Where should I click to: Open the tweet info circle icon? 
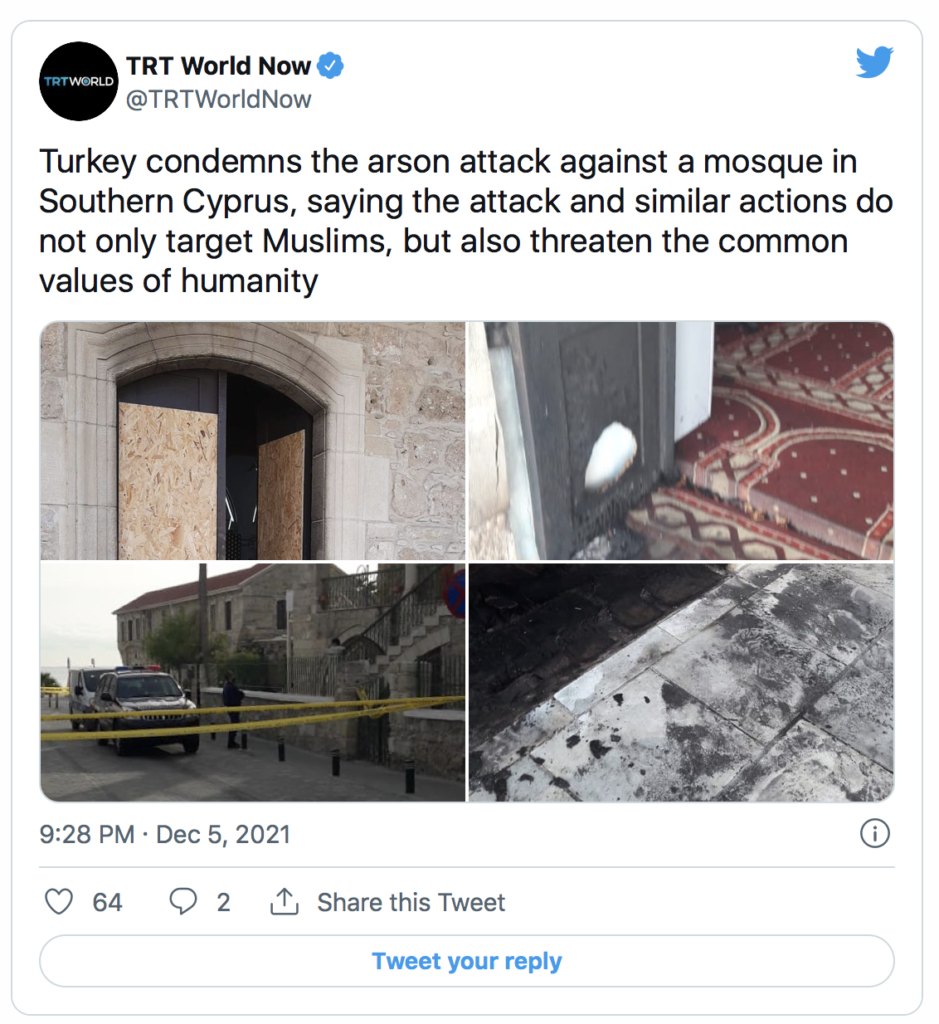[x=875, y=833]
